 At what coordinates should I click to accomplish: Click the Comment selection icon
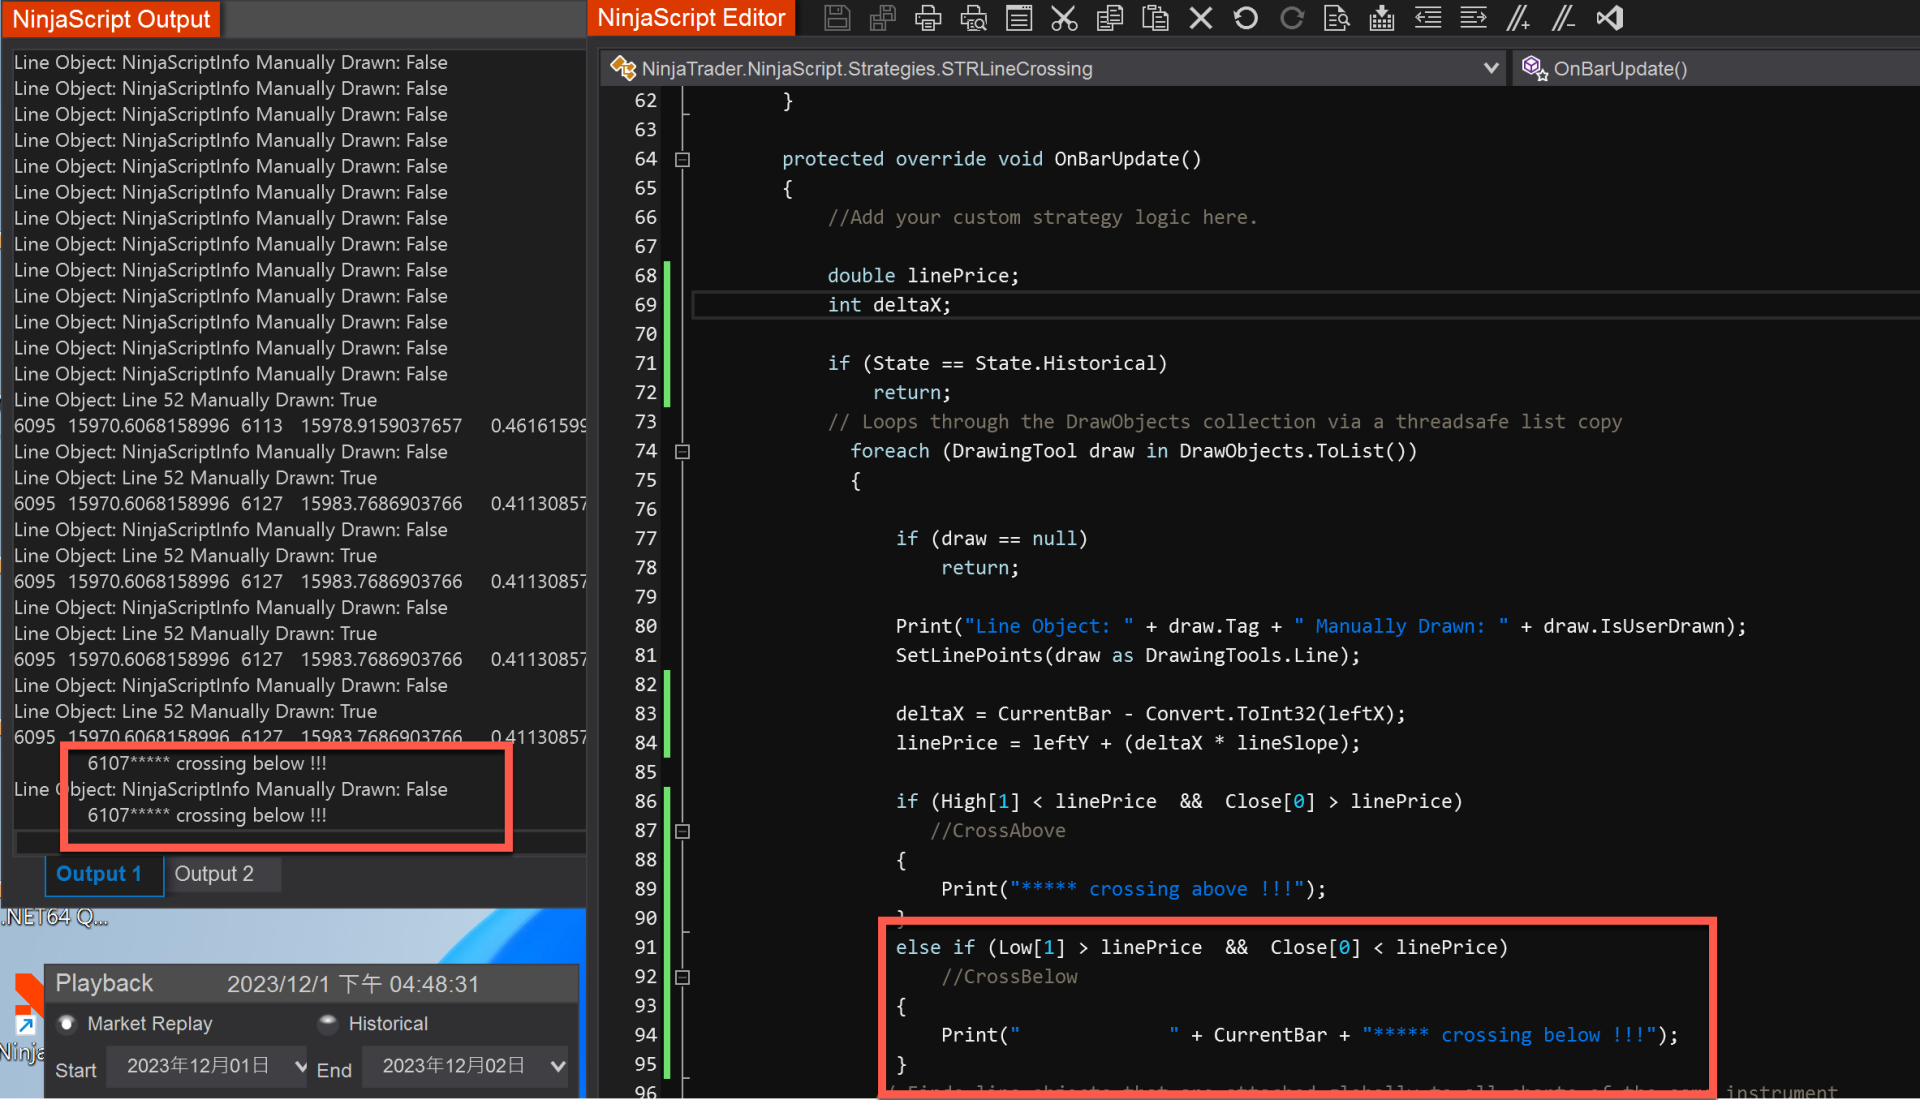[1518, 18]
